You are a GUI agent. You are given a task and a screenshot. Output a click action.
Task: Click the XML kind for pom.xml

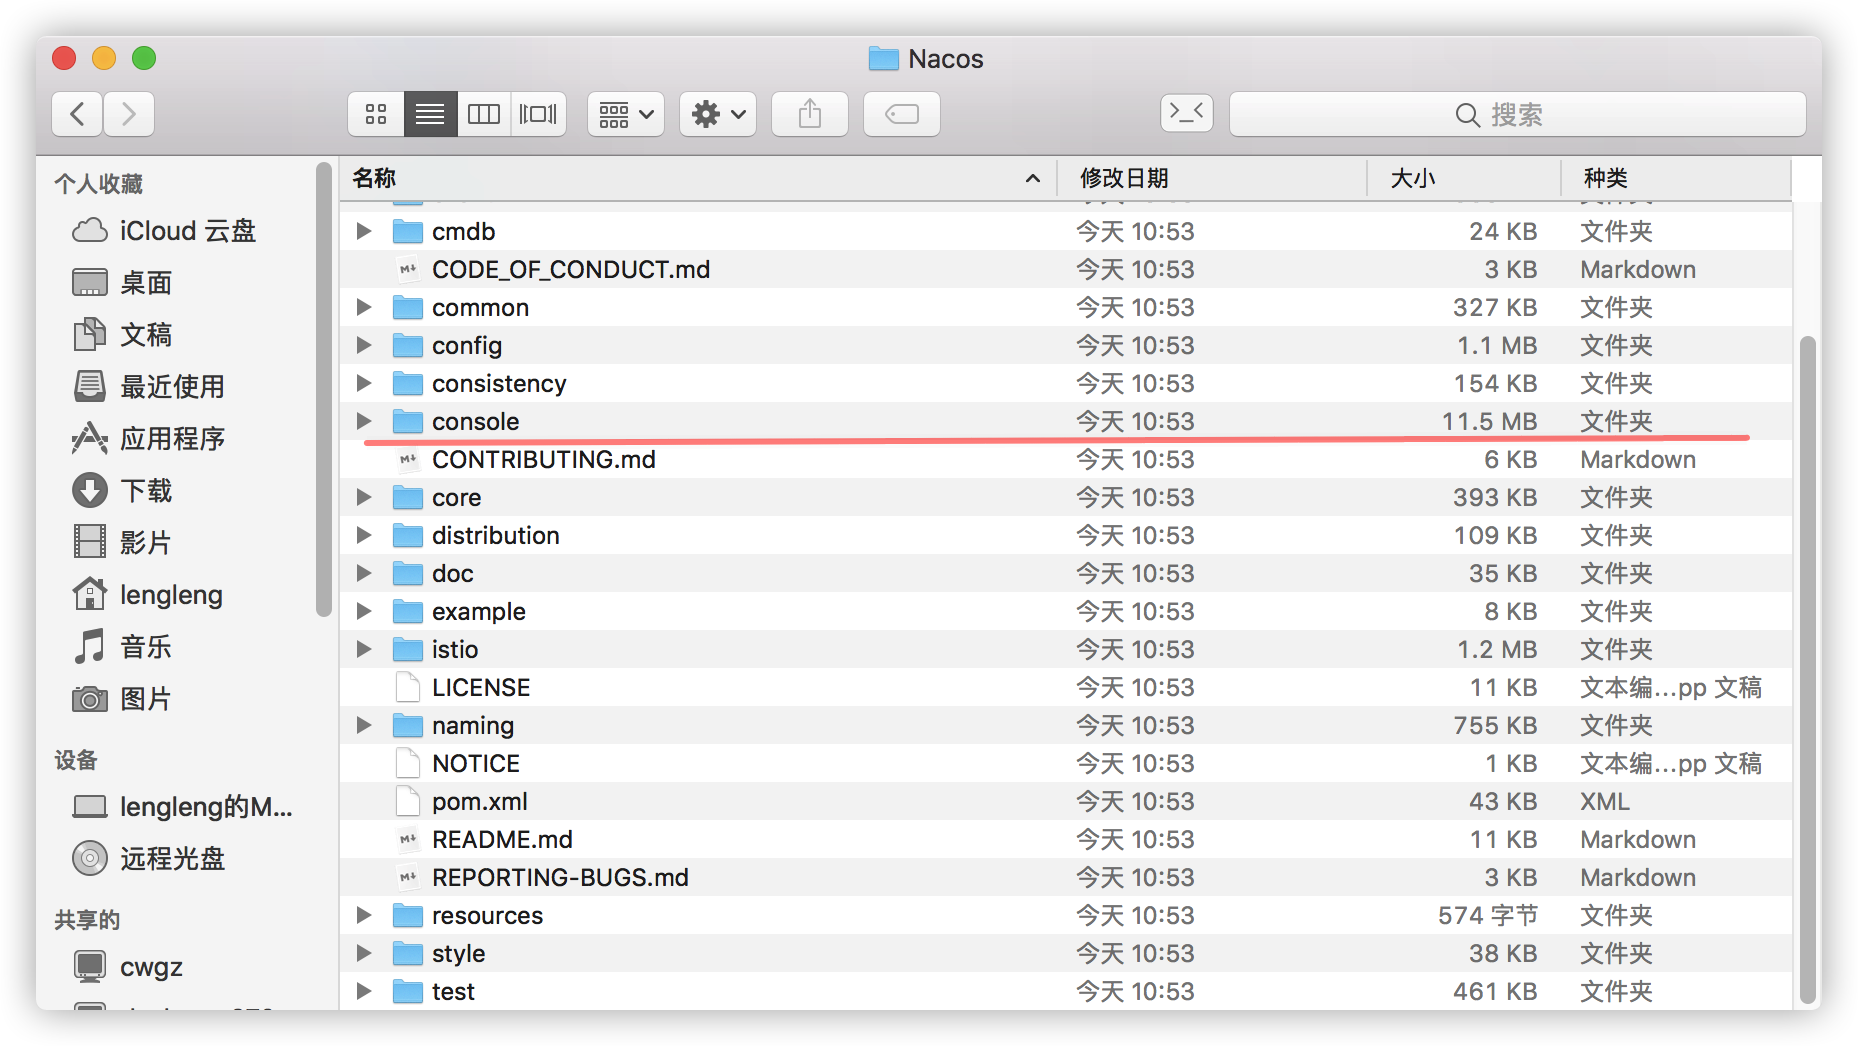tap(1605, 801)
